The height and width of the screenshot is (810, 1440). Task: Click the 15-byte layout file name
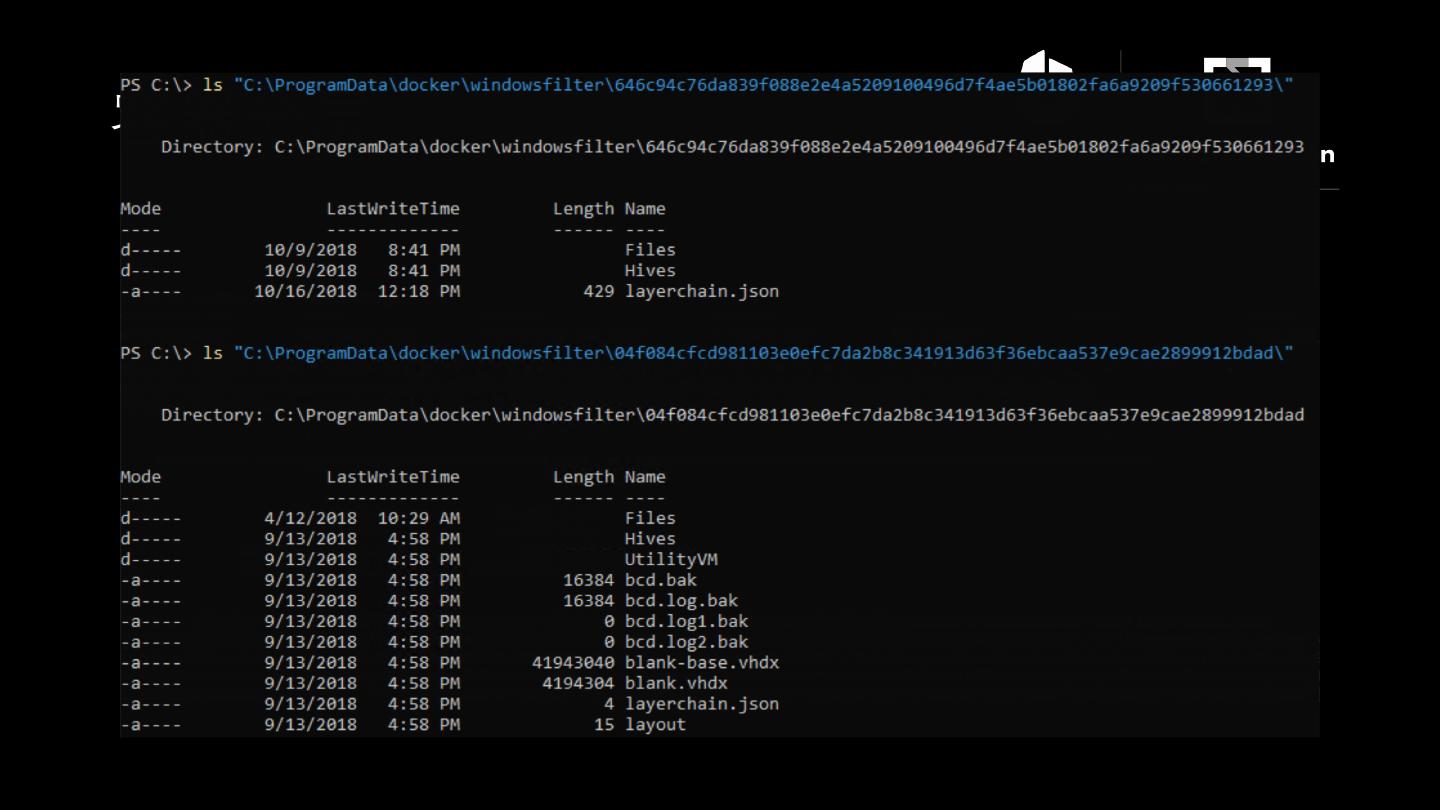[655, 725]
